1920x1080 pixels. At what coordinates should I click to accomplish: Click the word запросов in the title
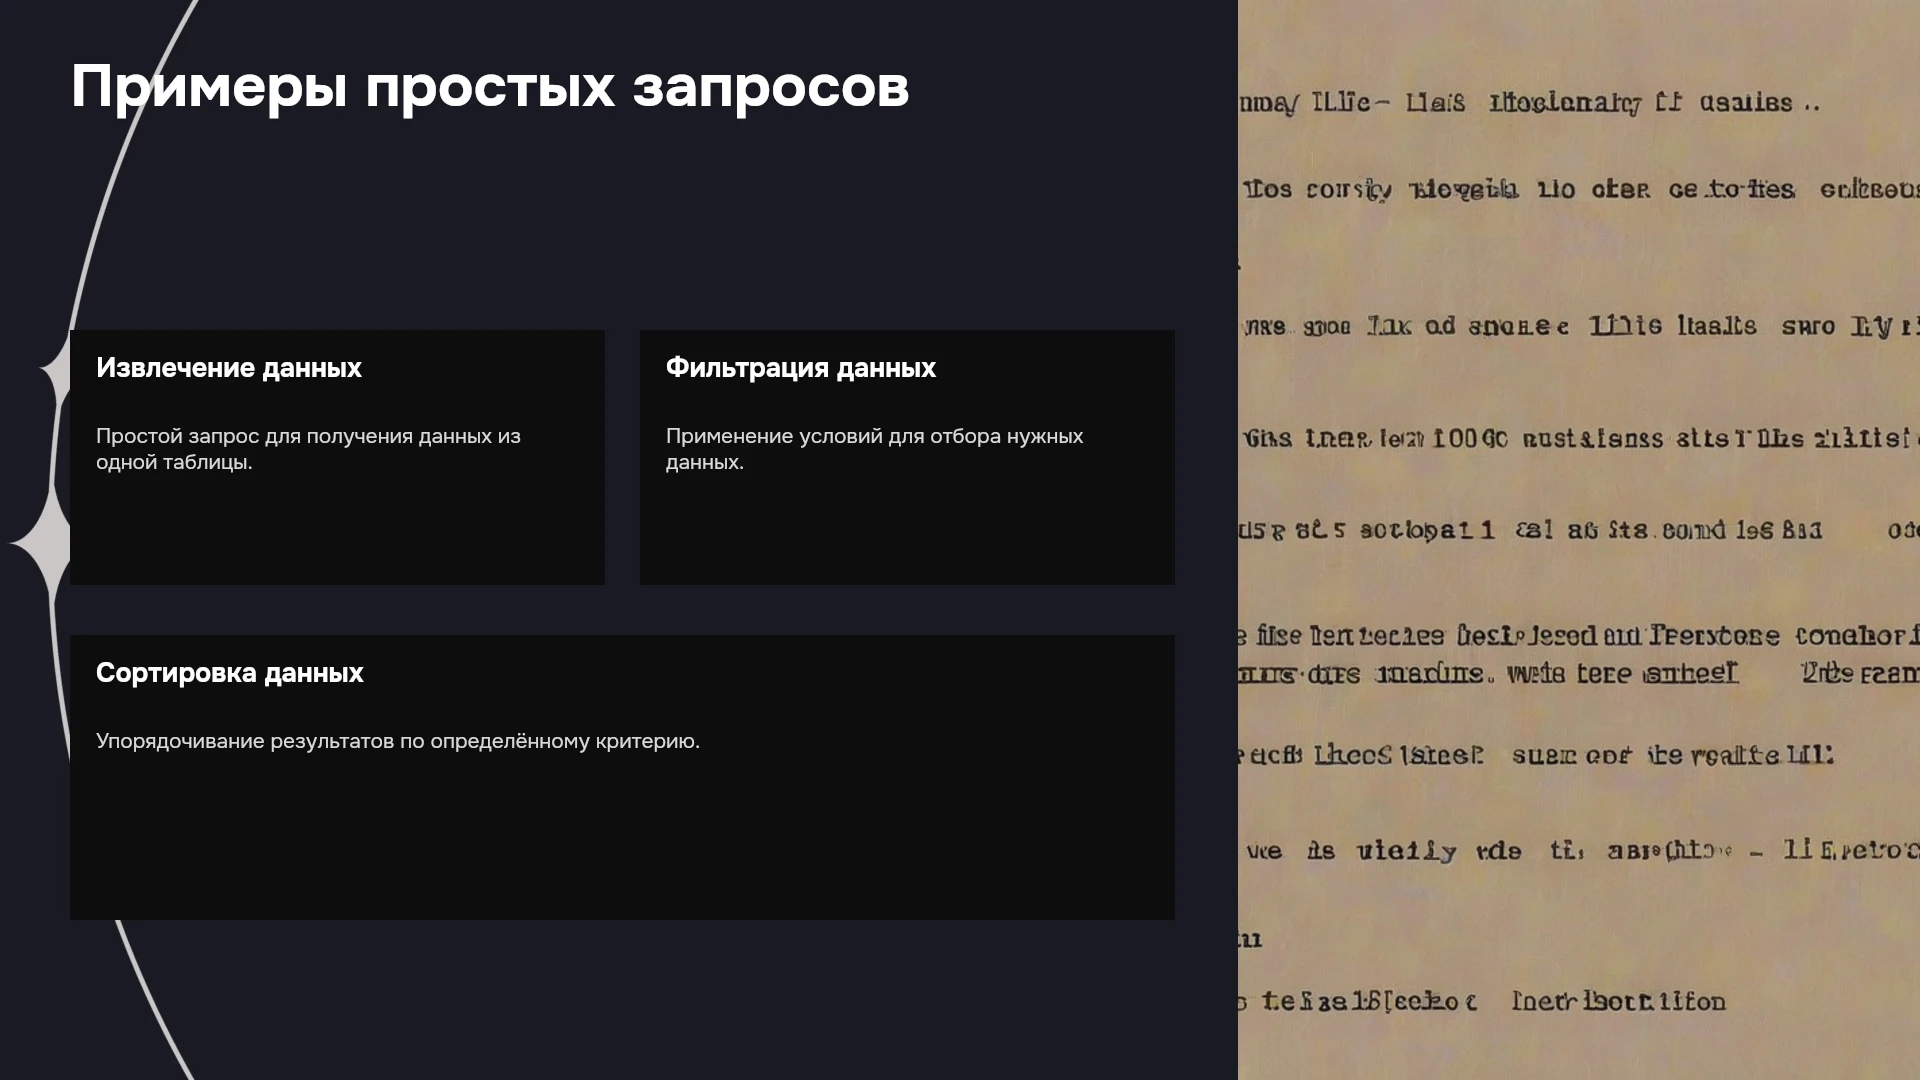(x=771, y=88)
